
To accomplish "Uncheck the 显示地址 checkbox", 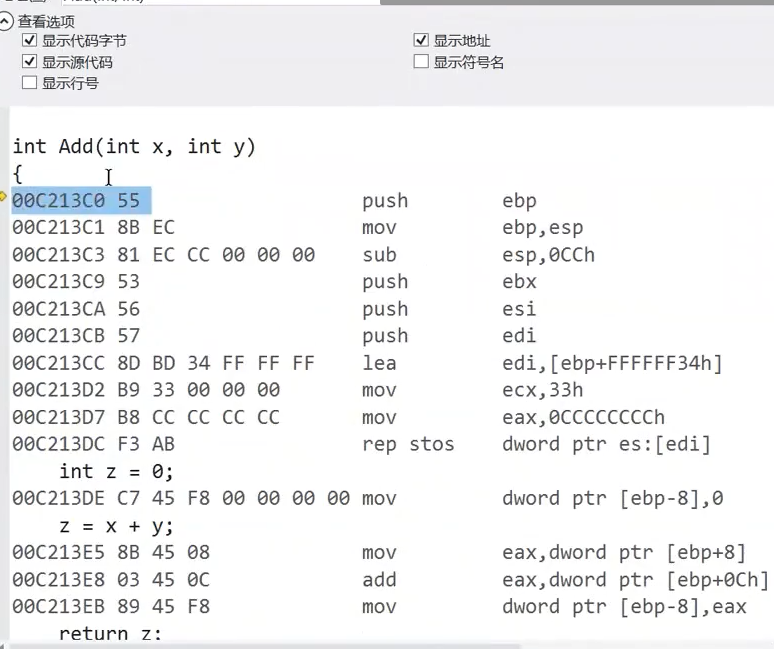I will 421,40.
